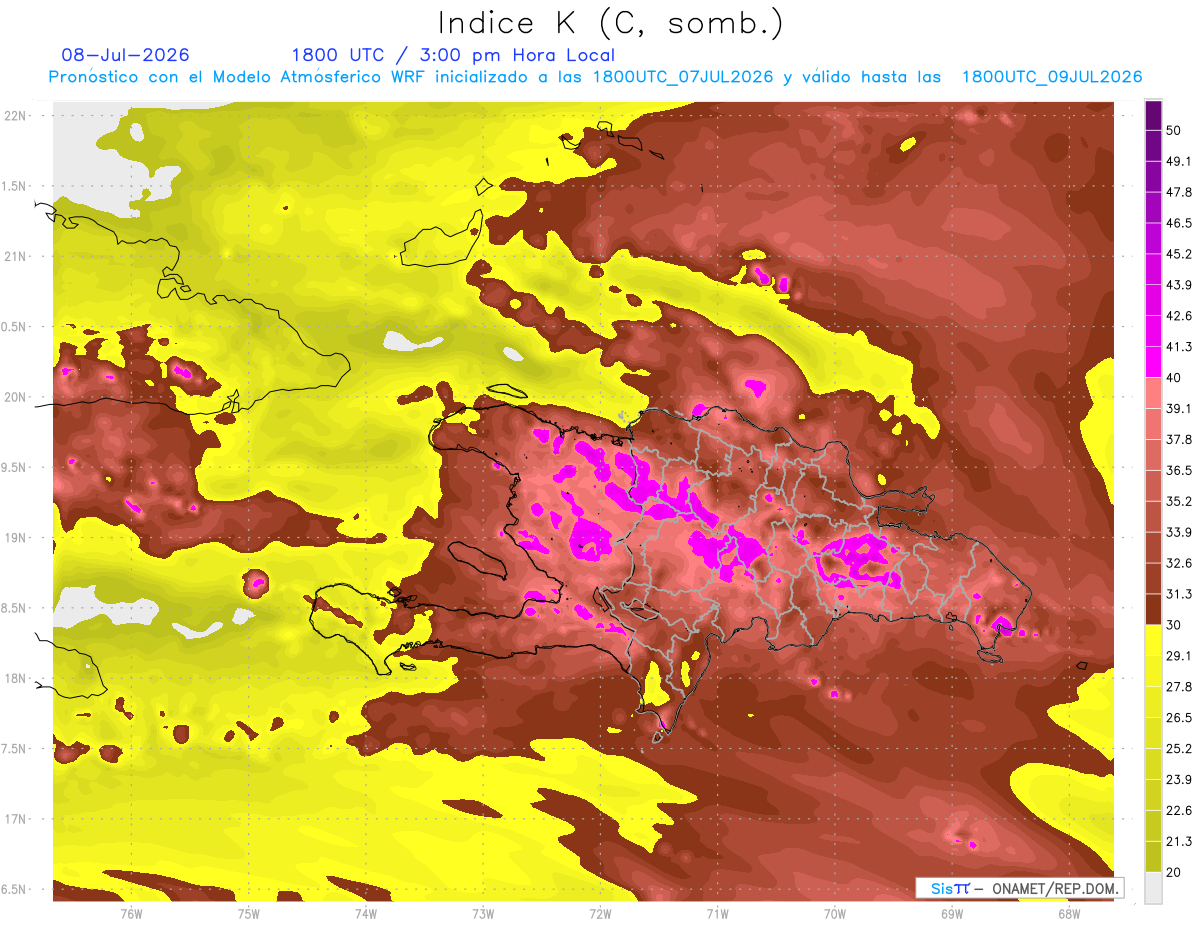Image resolution: width=1200 pixels, height=927 pixels.
Task: Click the '46.5' value on color scale
Action: point(1178,223)
